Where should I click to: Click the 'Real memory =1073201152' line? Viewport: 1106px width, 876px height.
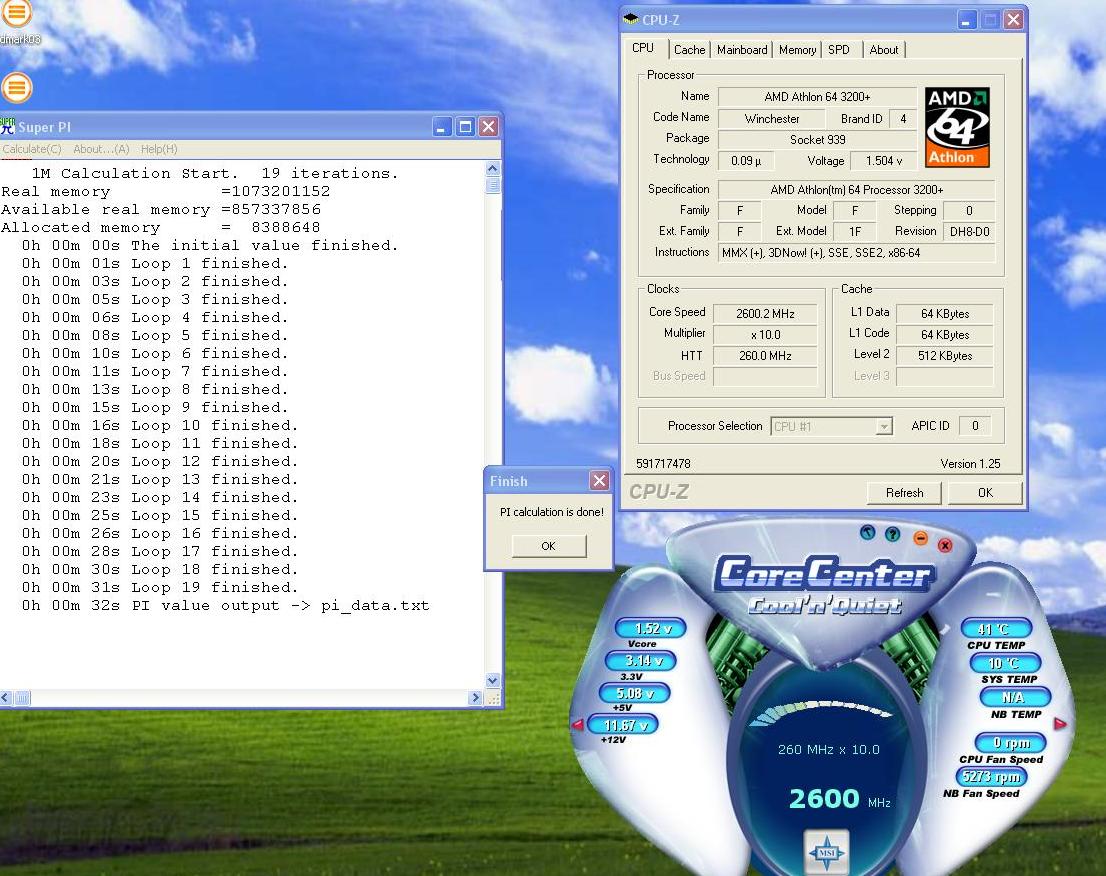point(166,191)
